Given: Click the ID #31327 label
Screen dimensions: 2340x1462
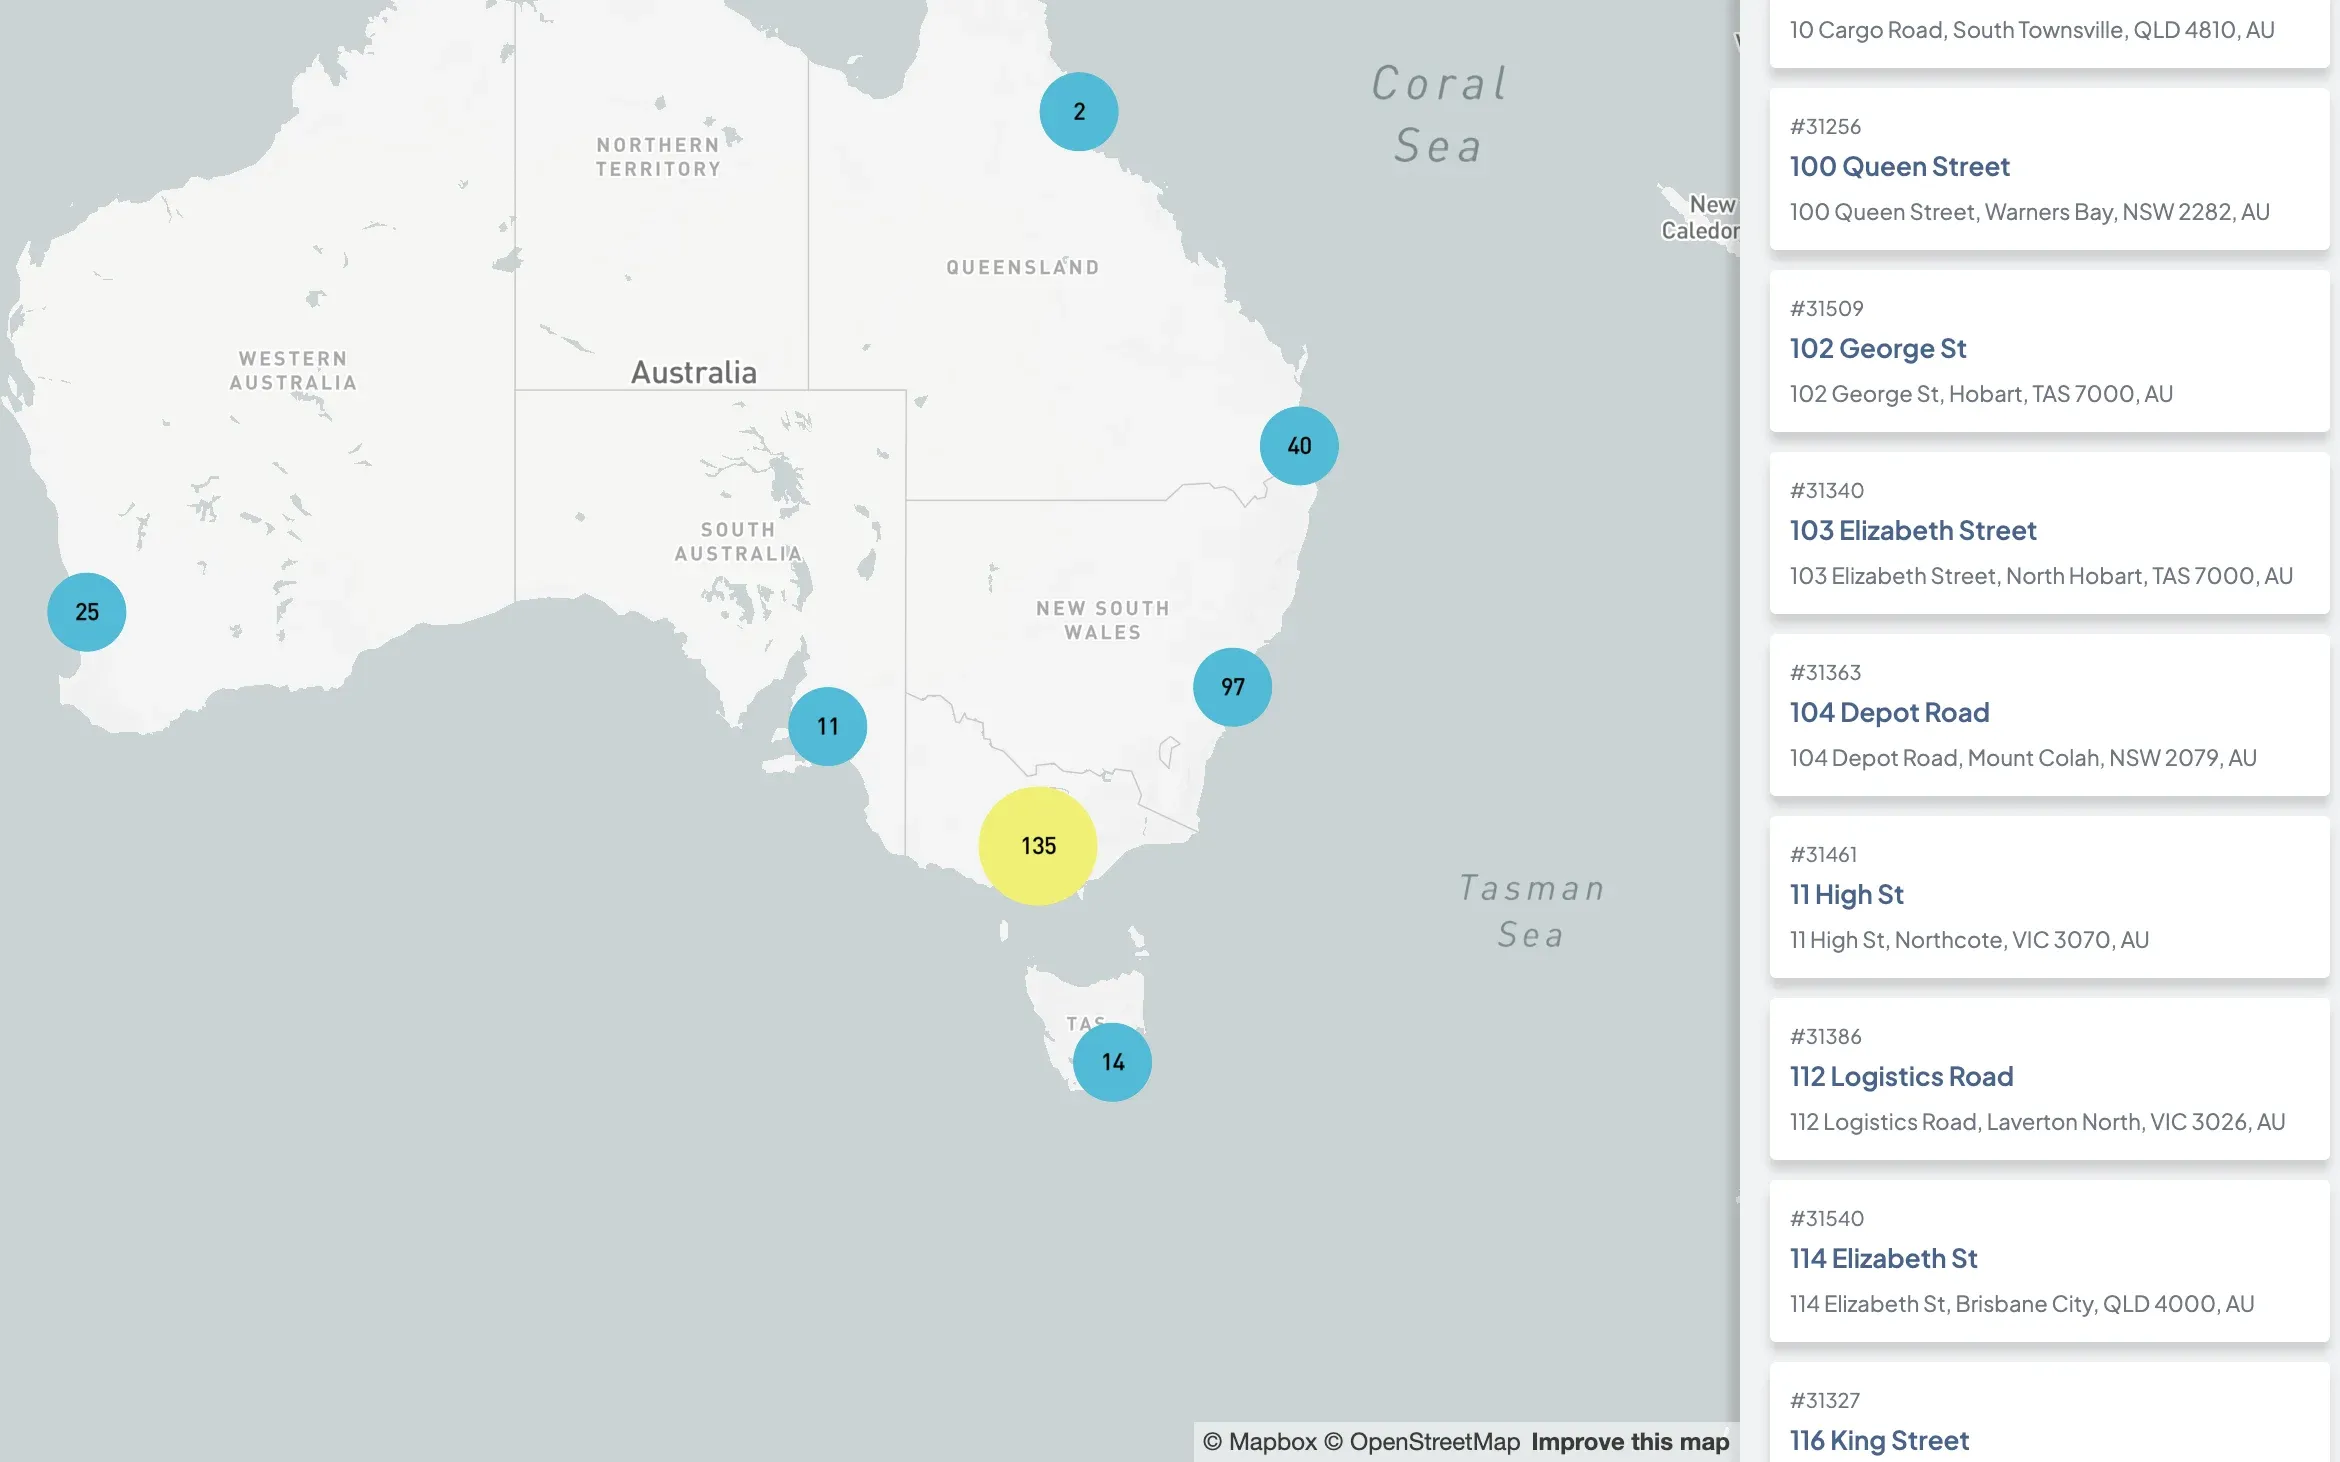Looking at the screenshot, I should pyautogui.click(x=1825, y=1401).
